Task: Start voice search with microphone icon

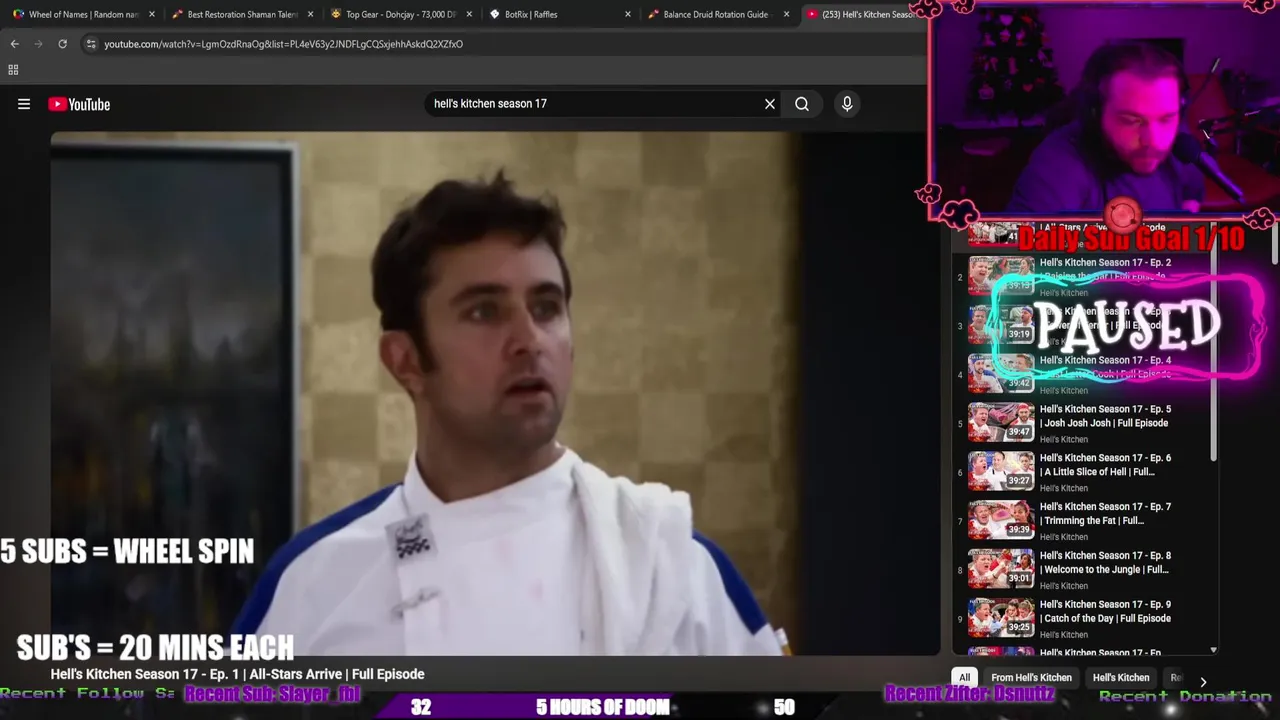Action: click(847, 104)
